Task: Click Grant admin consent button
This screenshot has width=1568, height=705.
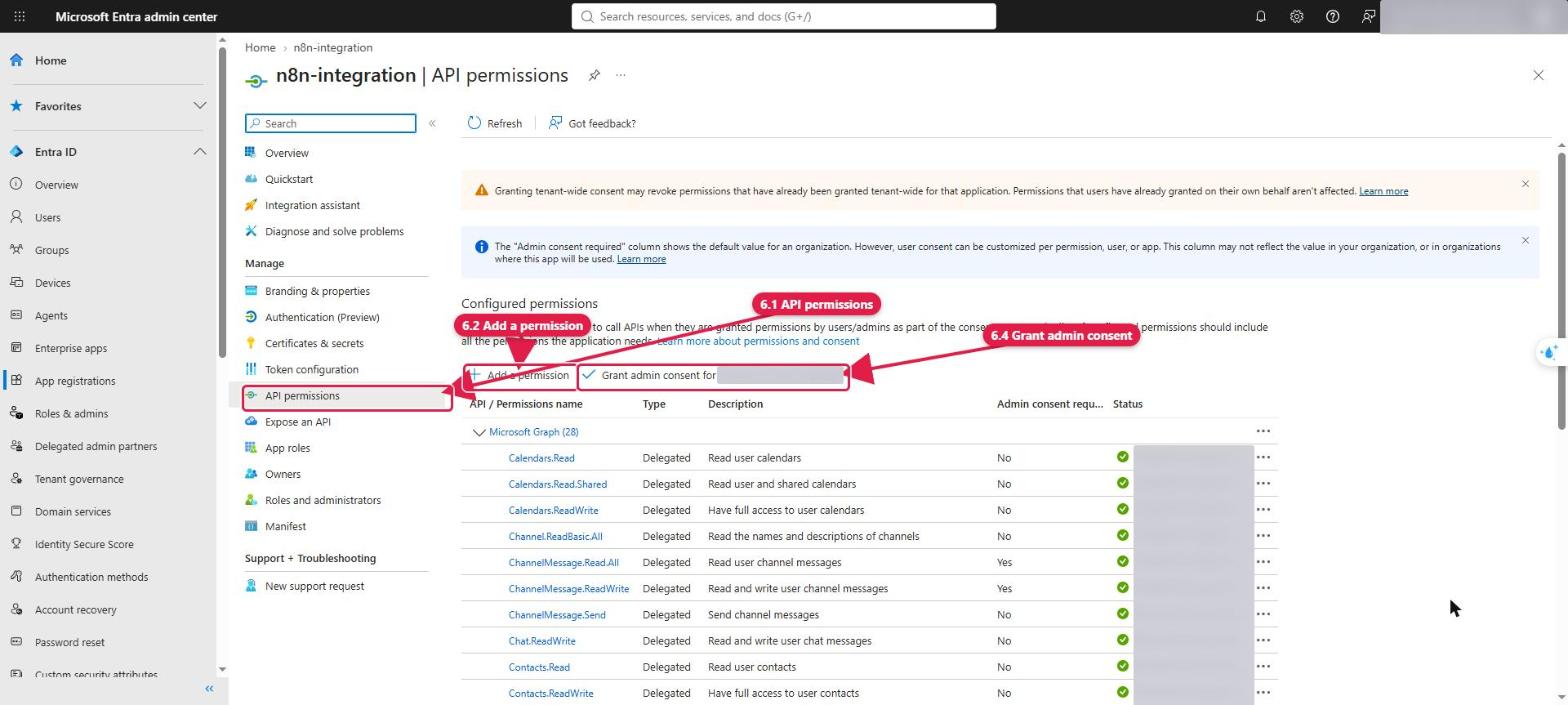Action: [714, 376]
